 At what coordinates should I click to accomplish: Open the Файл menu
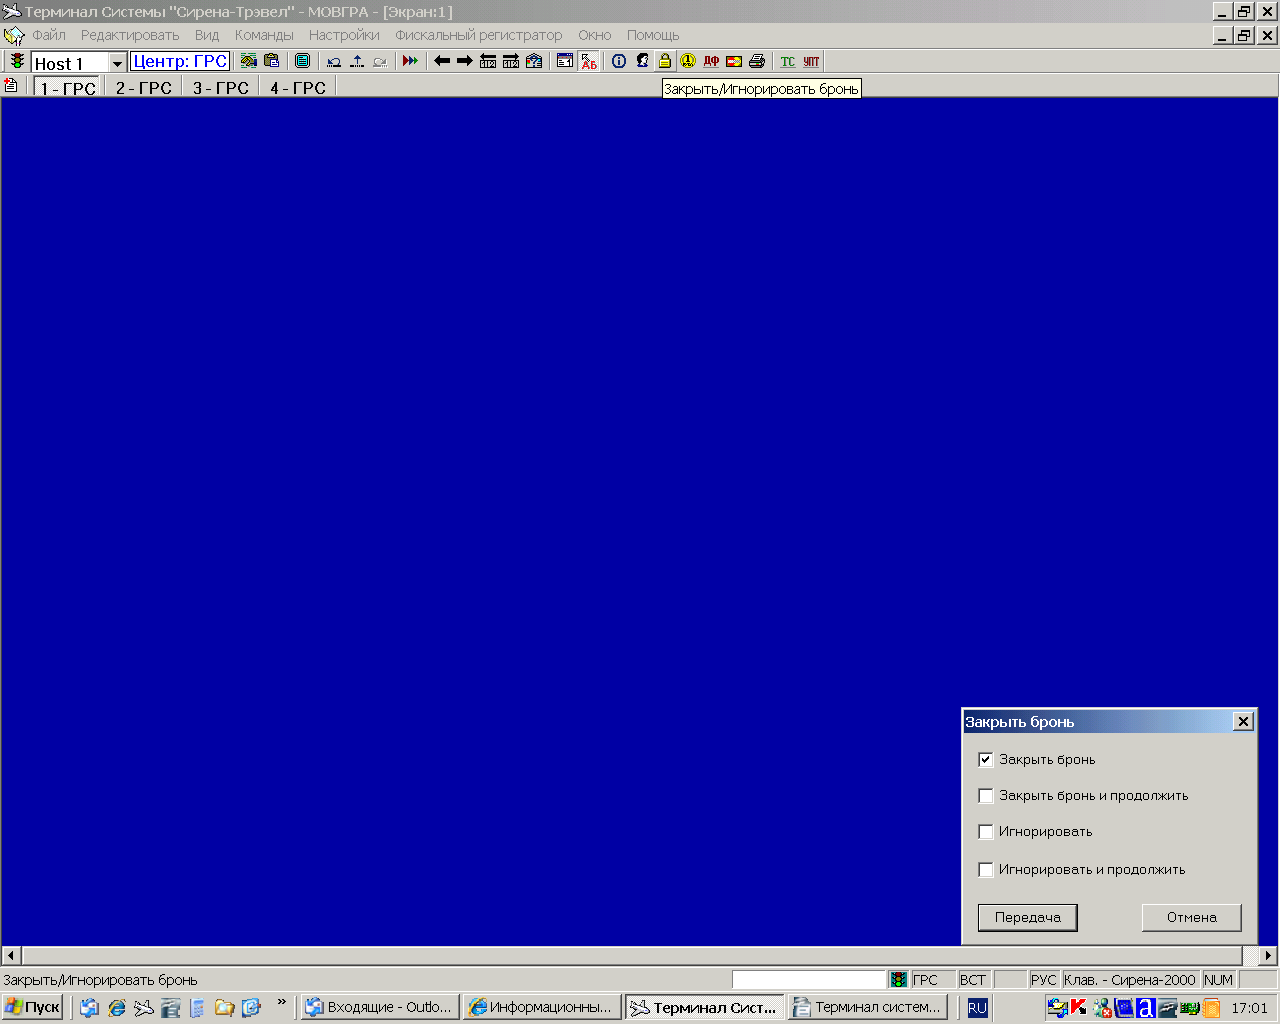tap(49, 35)
